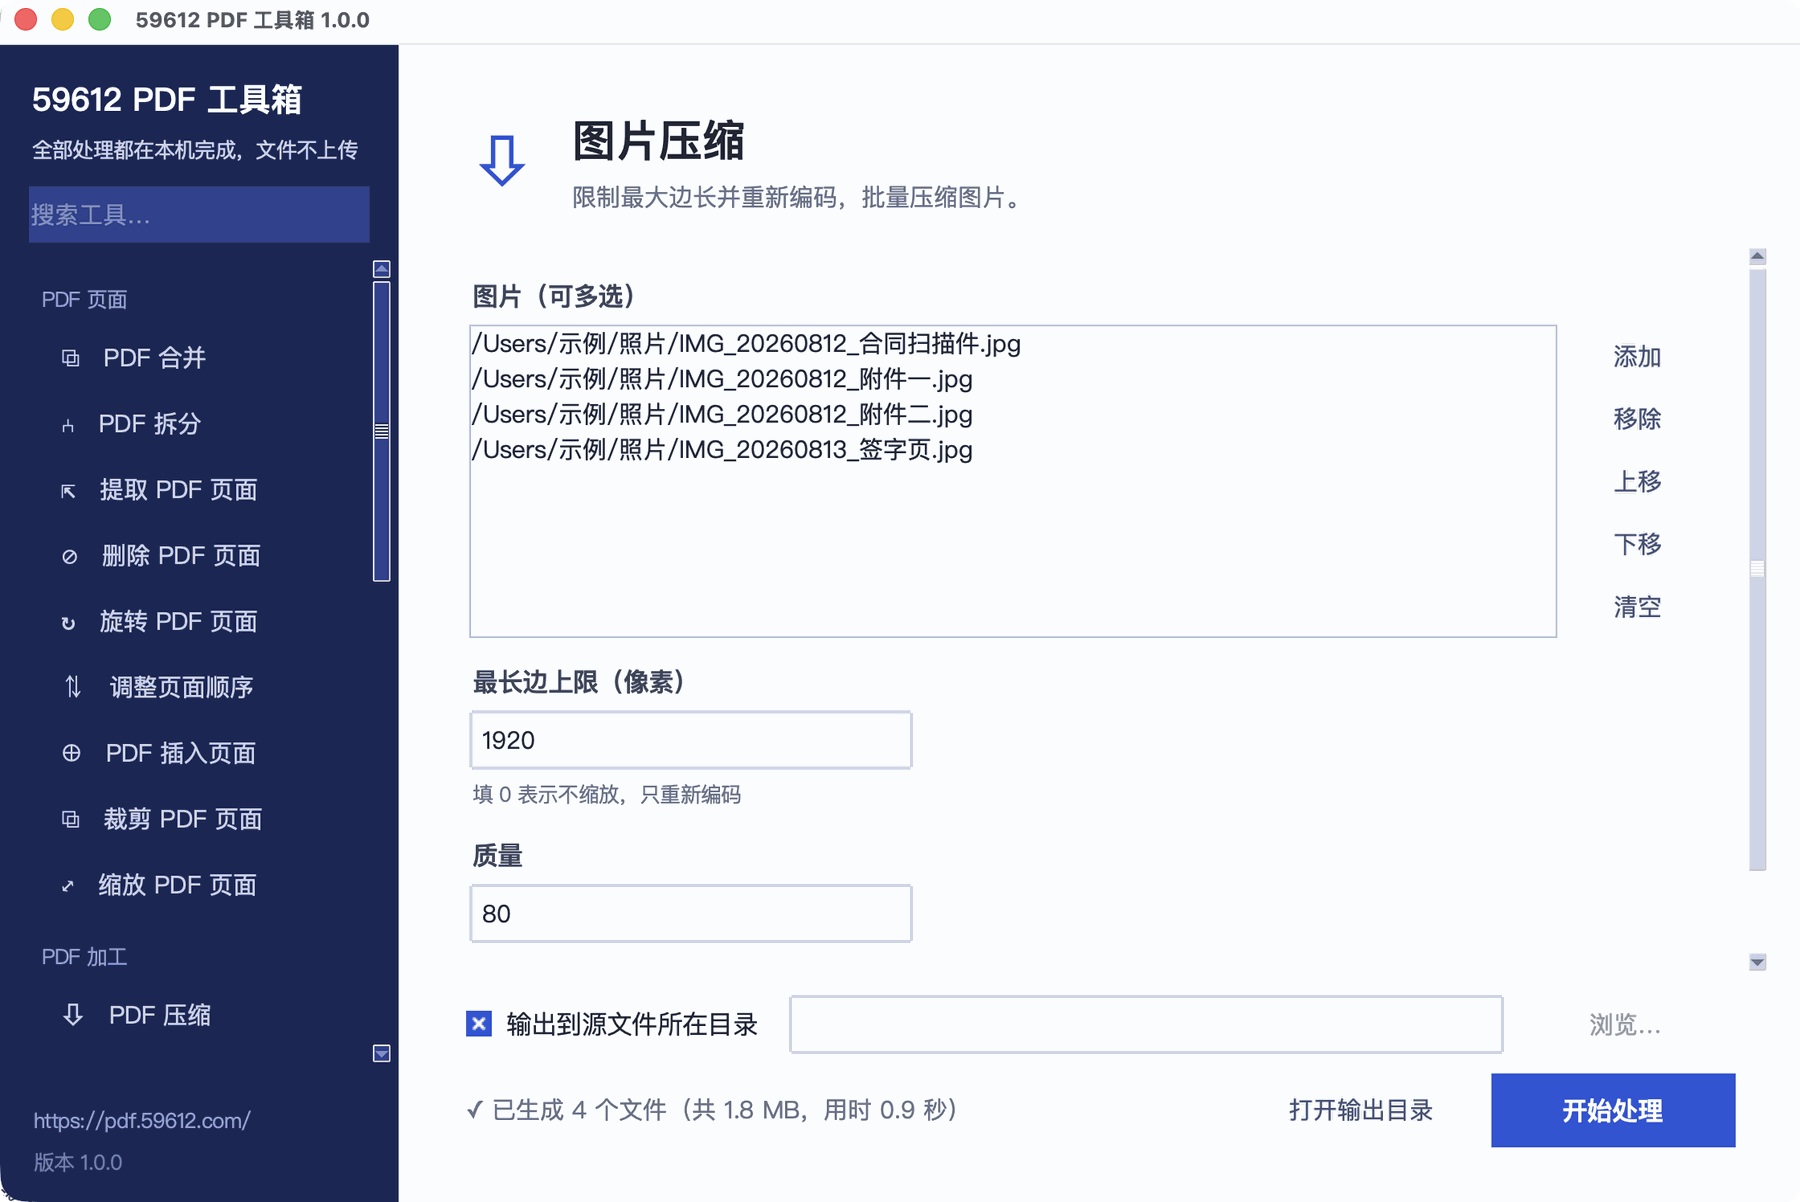
Task: Click the 质量 field showing 80
Action: pyautogui.click(x=691, y=913)
